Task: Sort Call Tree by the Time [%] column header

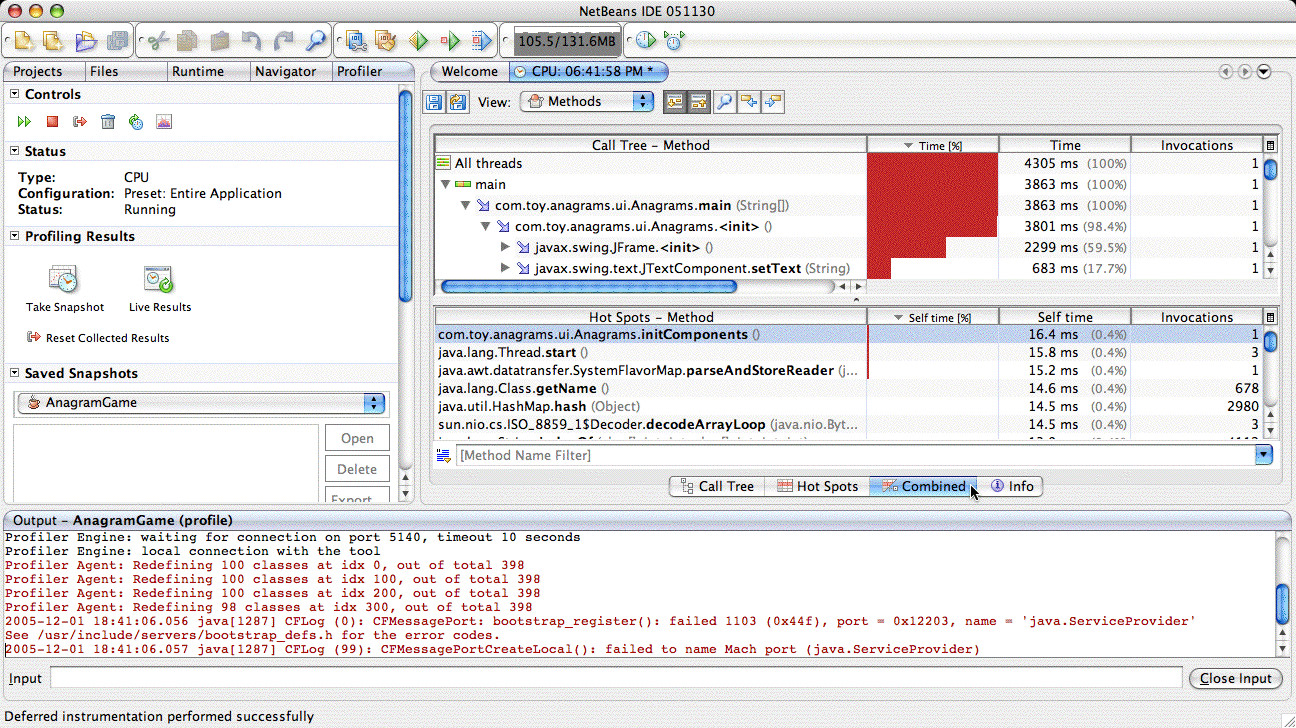Action: 932,145
